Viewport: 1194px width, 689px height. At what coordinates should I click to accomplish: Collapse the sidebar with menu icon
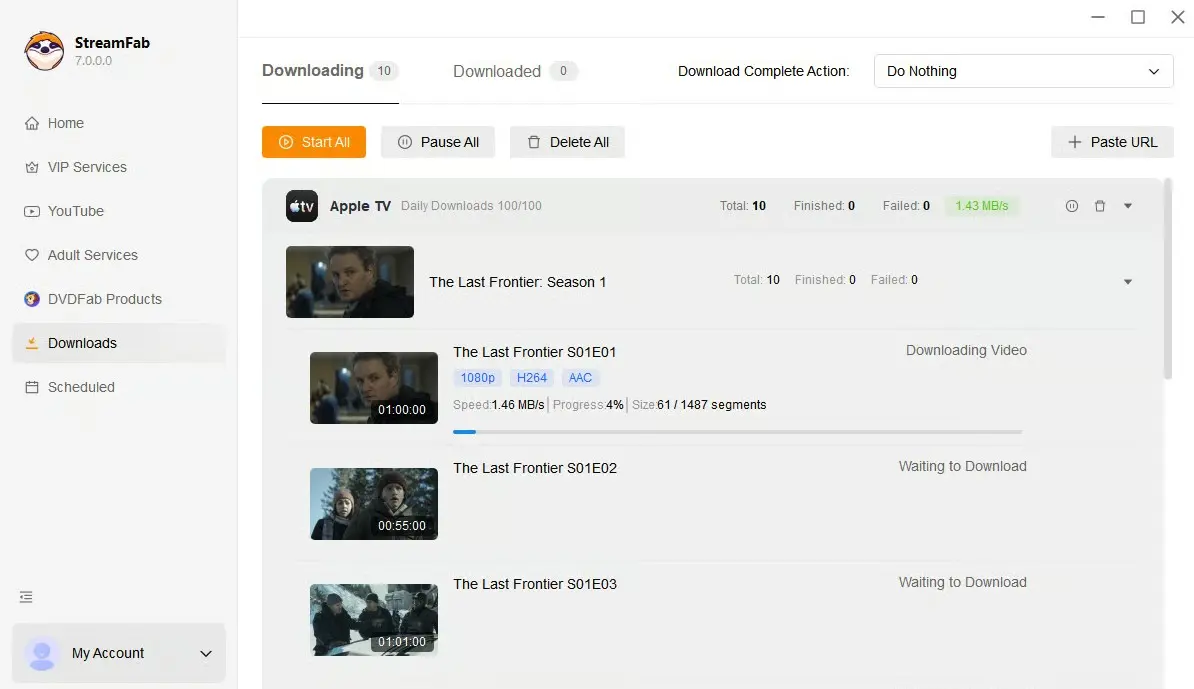click(26, 597)
